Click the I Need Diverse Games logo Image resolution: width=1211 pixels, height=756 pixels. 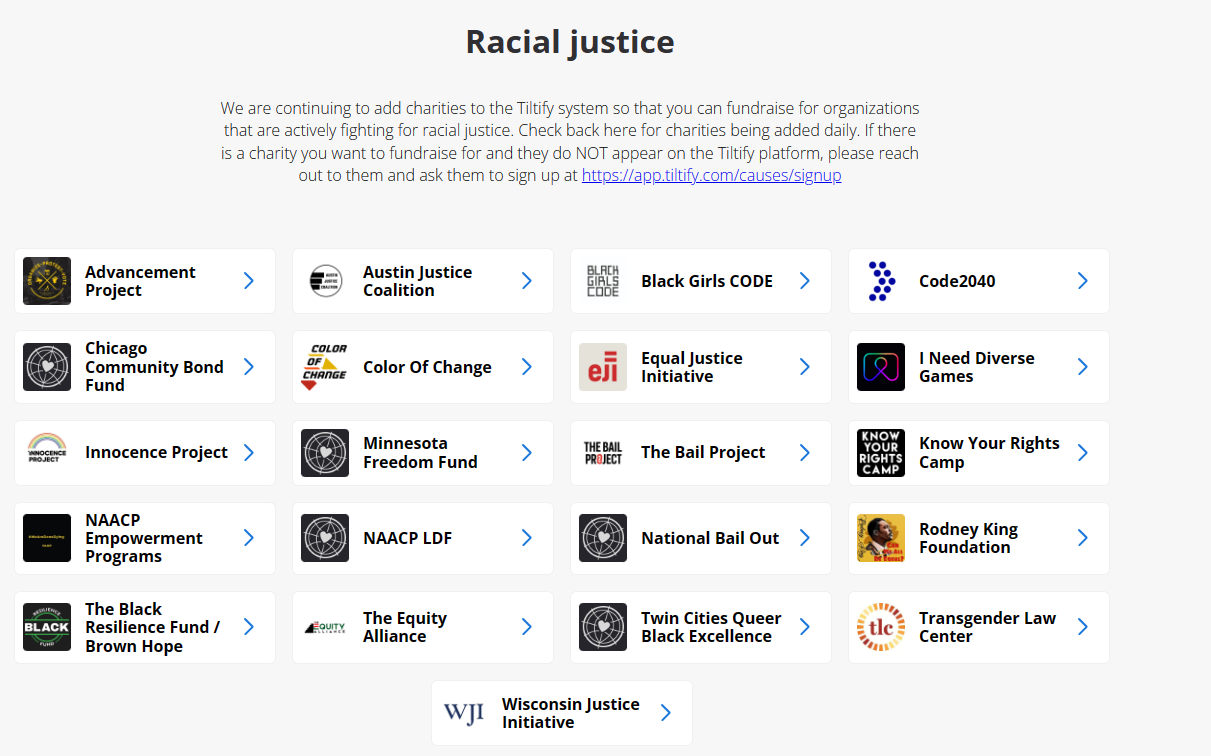tap(881, 367)
